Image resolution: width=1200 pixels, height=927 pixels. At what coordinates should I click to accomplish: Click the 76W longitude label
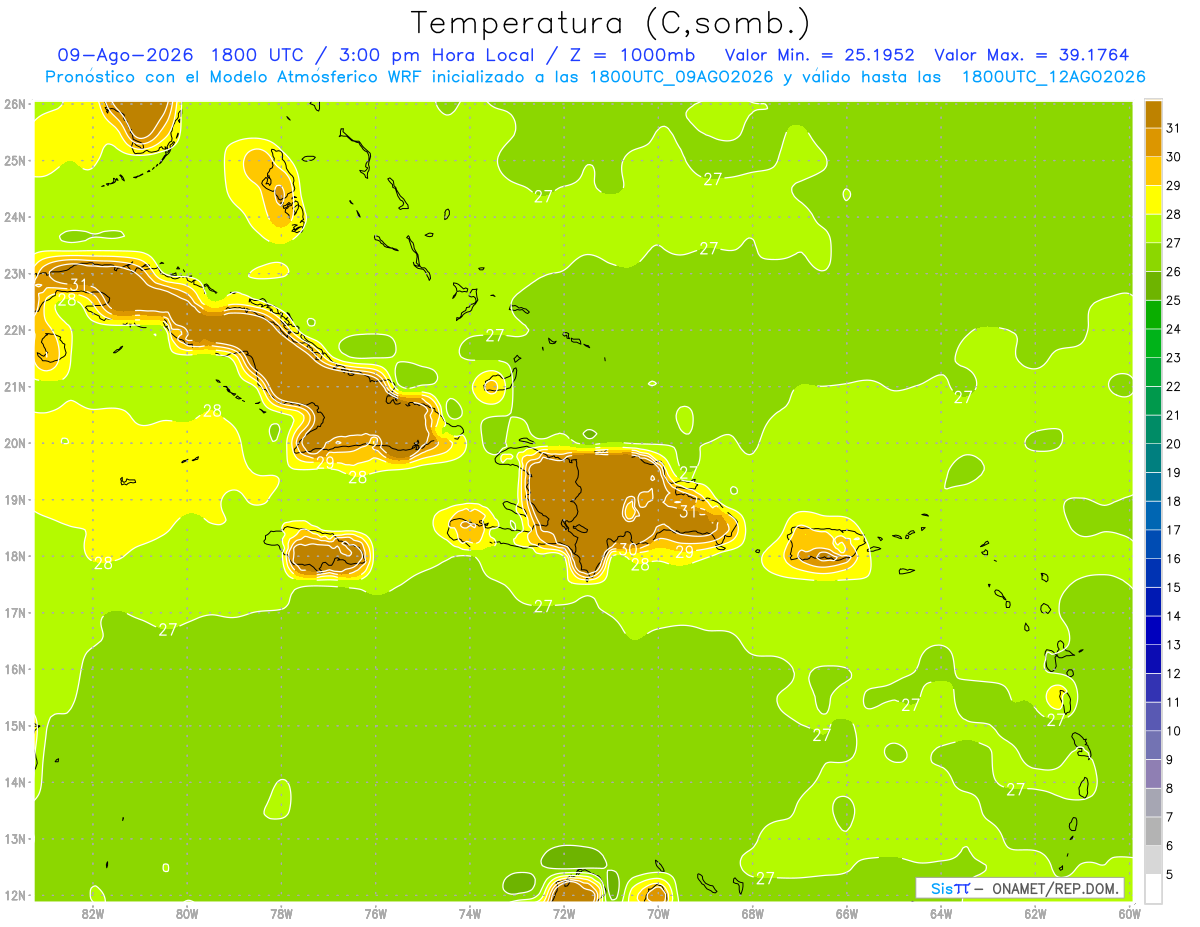click(375, 913)
